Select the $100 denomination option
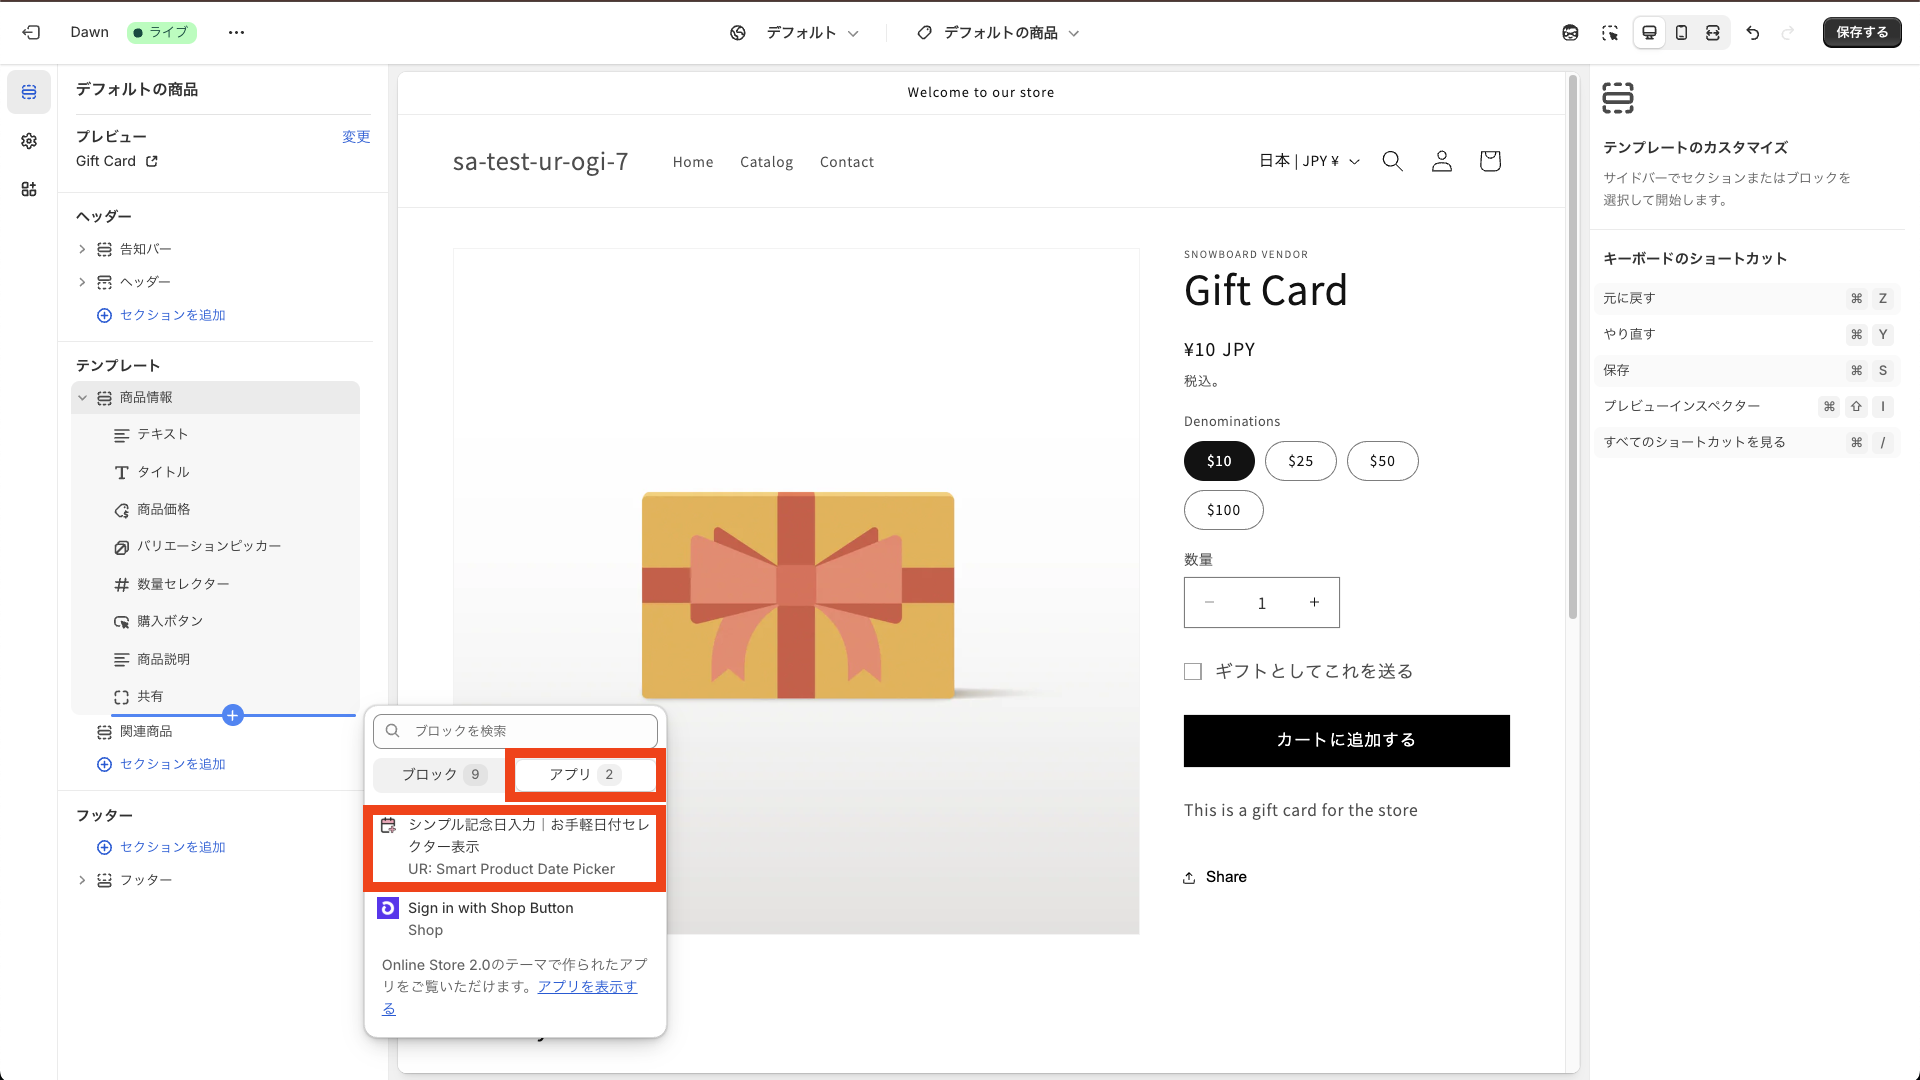 [x=1223, y=510]
